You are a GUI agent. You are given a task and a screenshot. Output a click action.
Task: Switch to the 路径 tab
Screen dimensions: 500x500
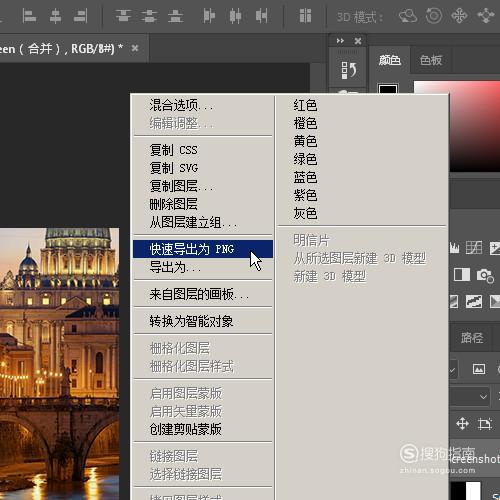472,338
